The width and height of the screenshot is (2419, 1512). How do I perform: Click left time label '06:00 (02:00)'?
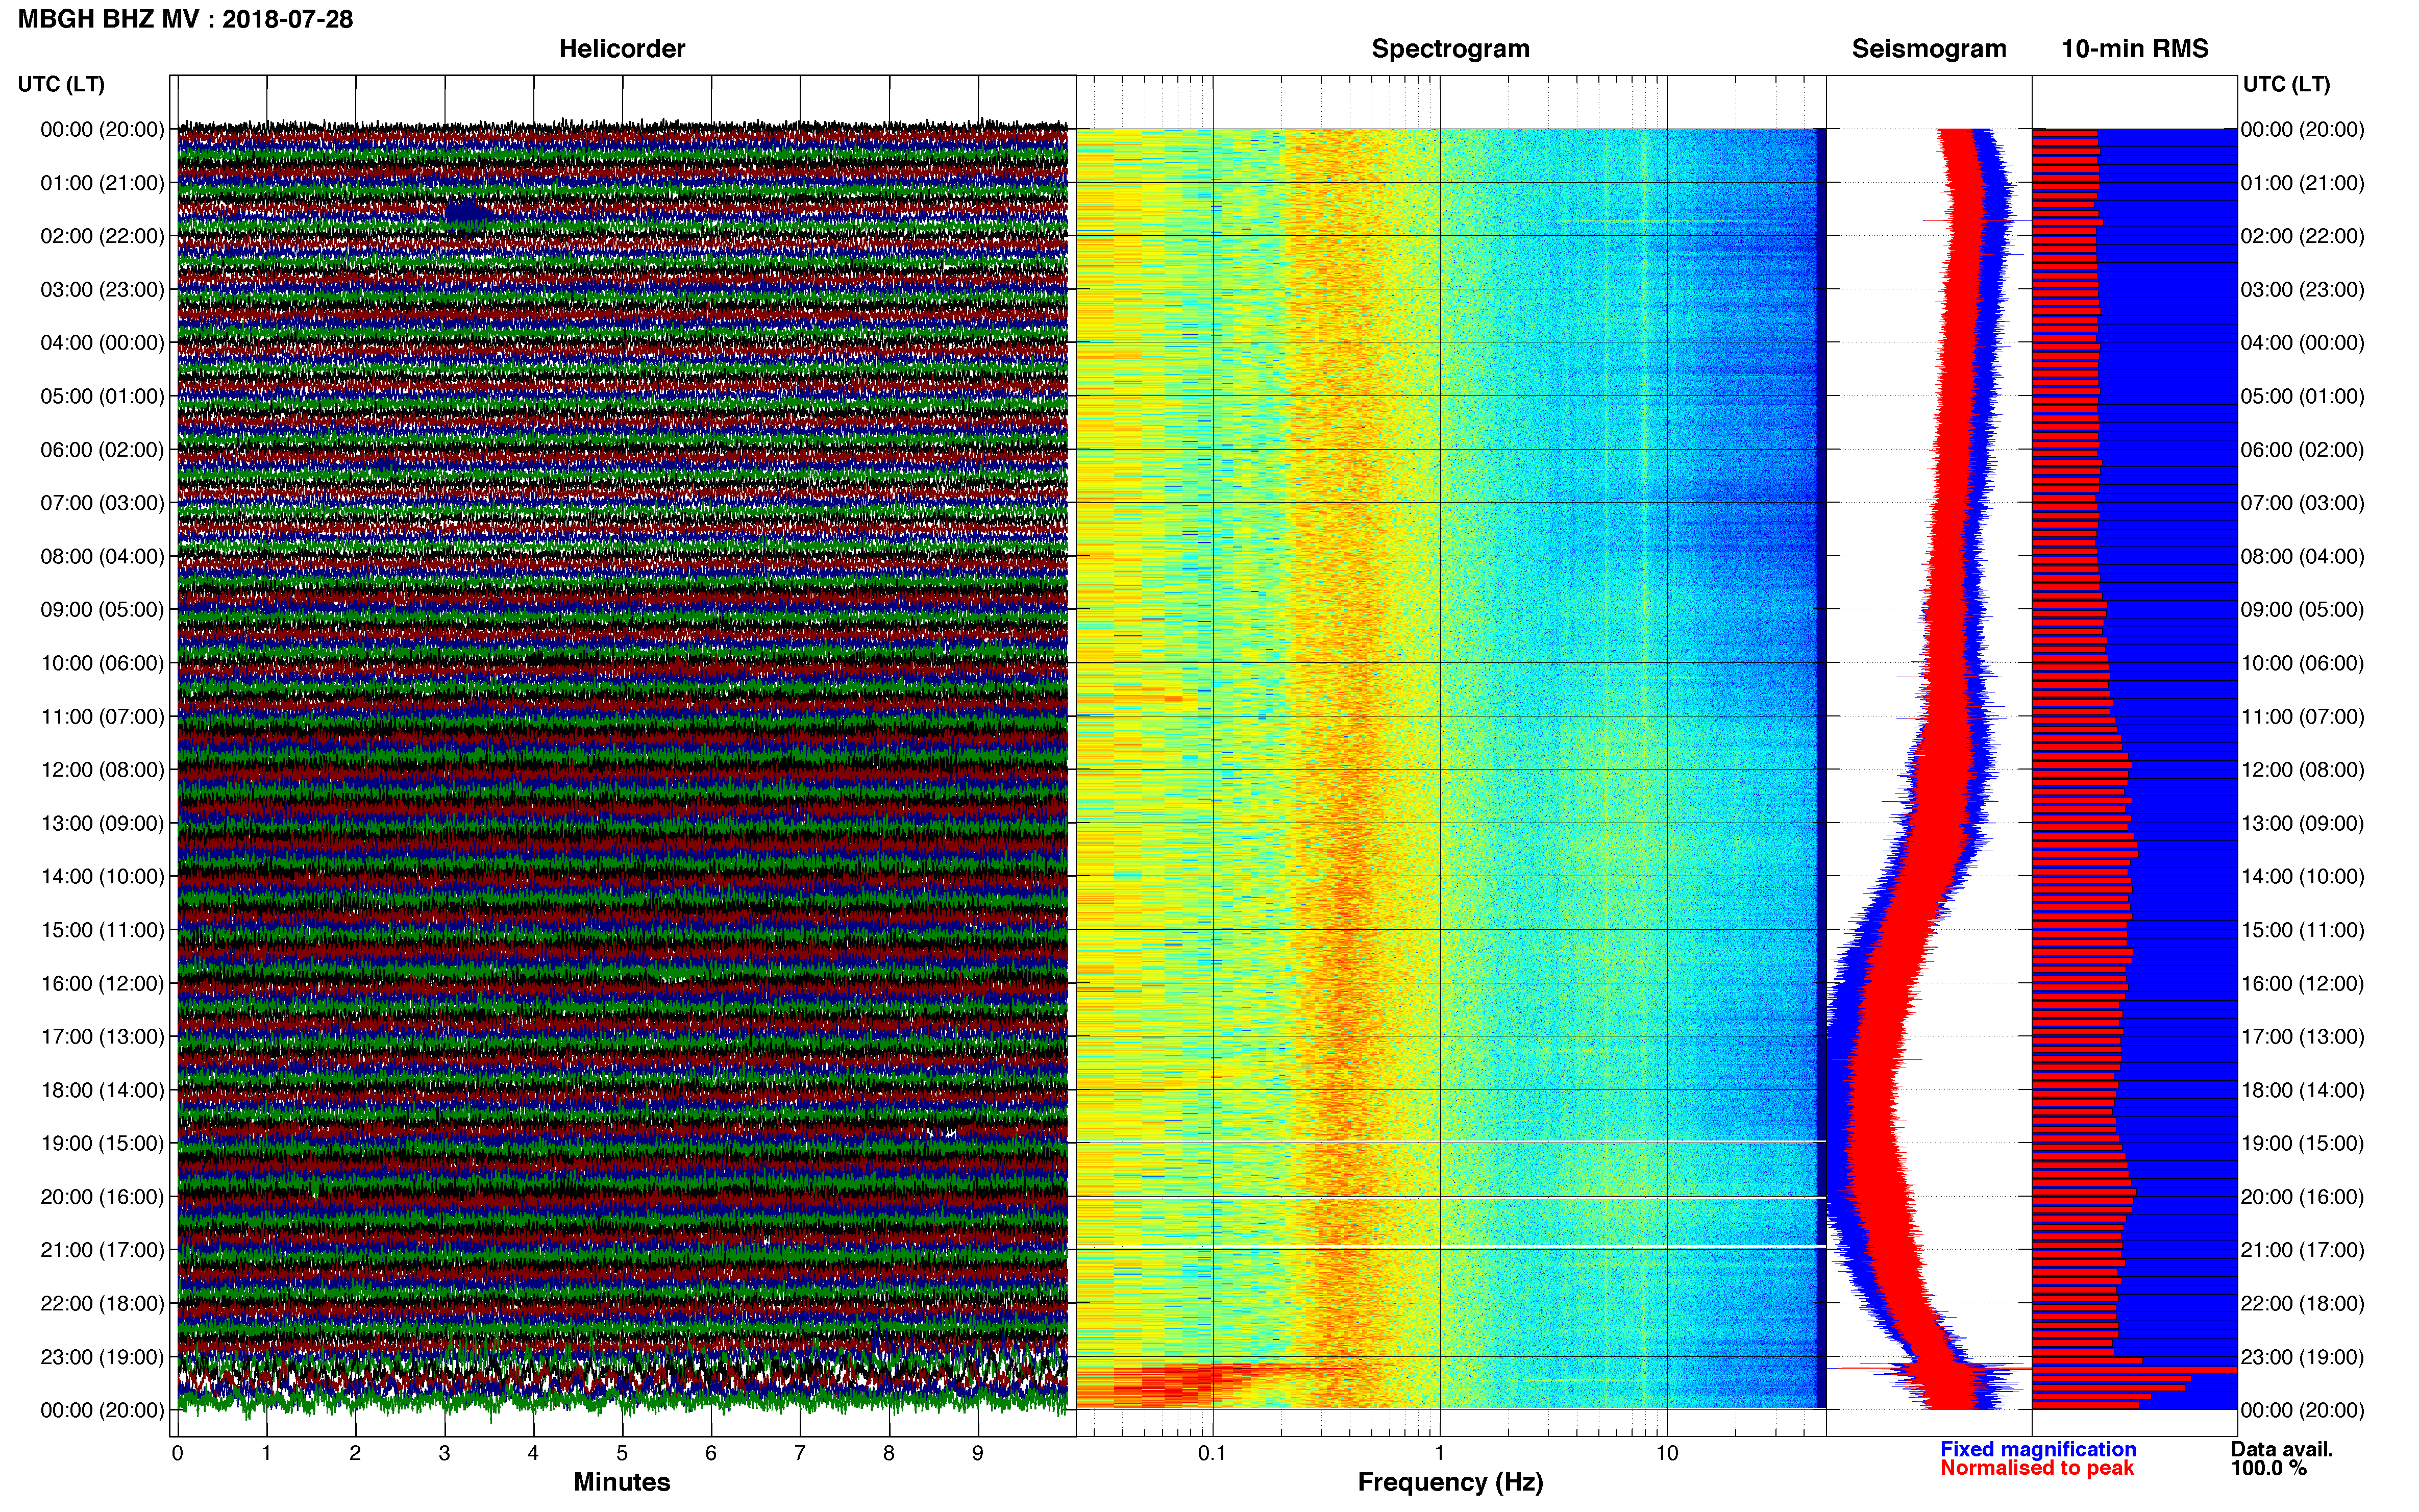point(102,449)
